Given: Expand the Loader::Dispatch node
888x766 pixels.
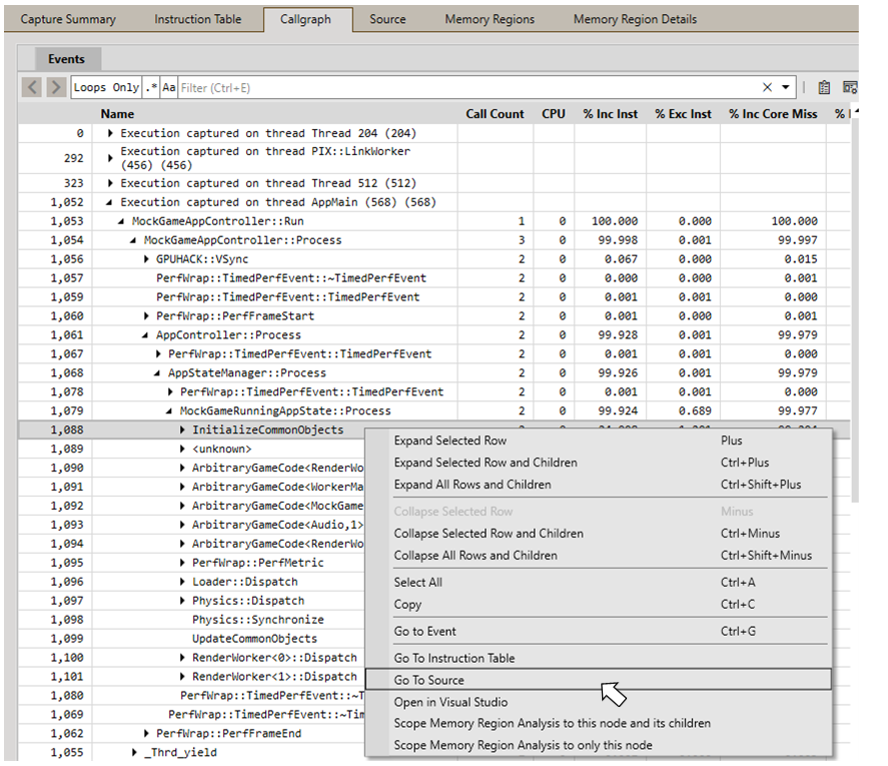Looking at the screenshot, I should [x=182, y=582].
